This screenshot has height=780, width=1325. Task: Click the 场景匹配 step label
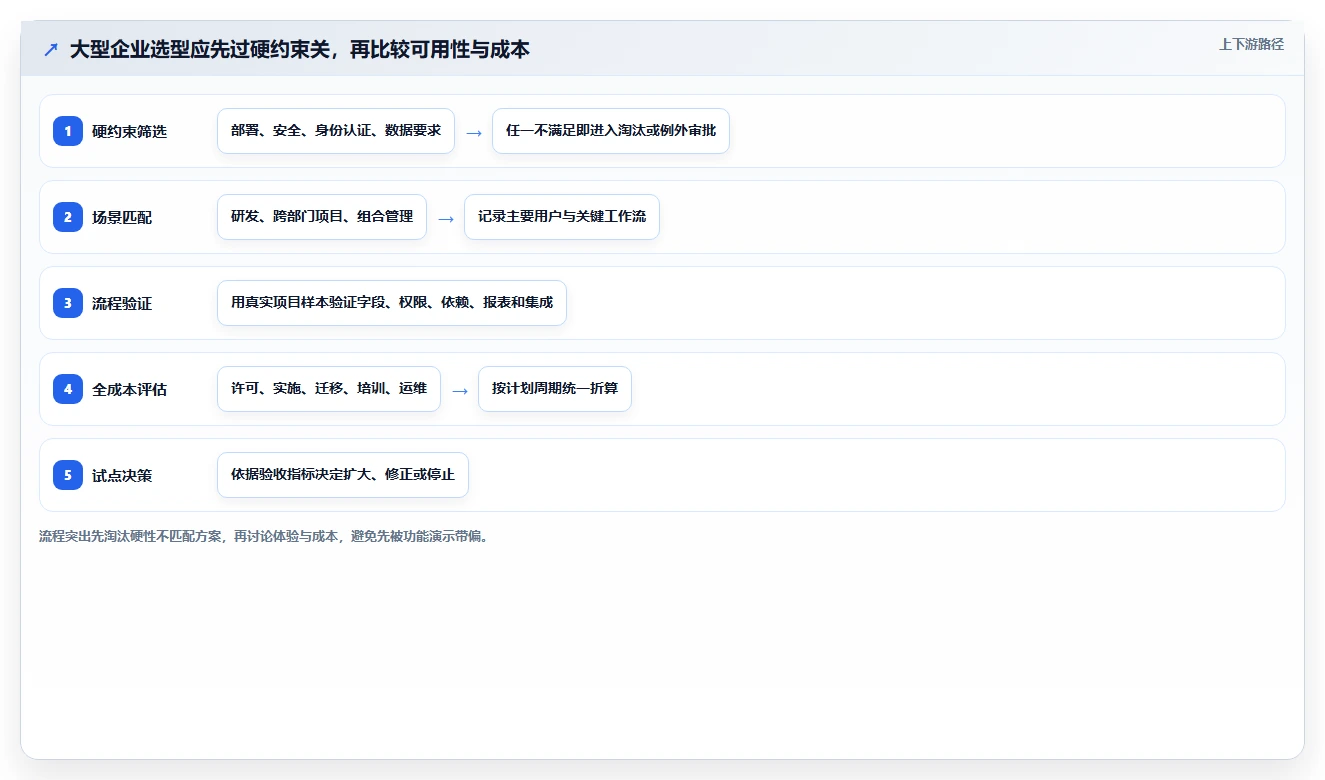[x=122, y=217]
